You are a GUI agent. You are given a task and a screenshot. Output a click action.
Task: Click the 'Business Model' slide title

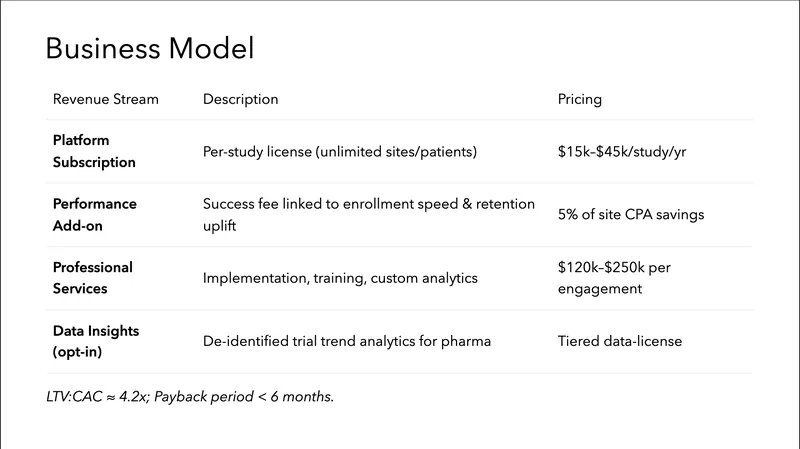(150, 48)
